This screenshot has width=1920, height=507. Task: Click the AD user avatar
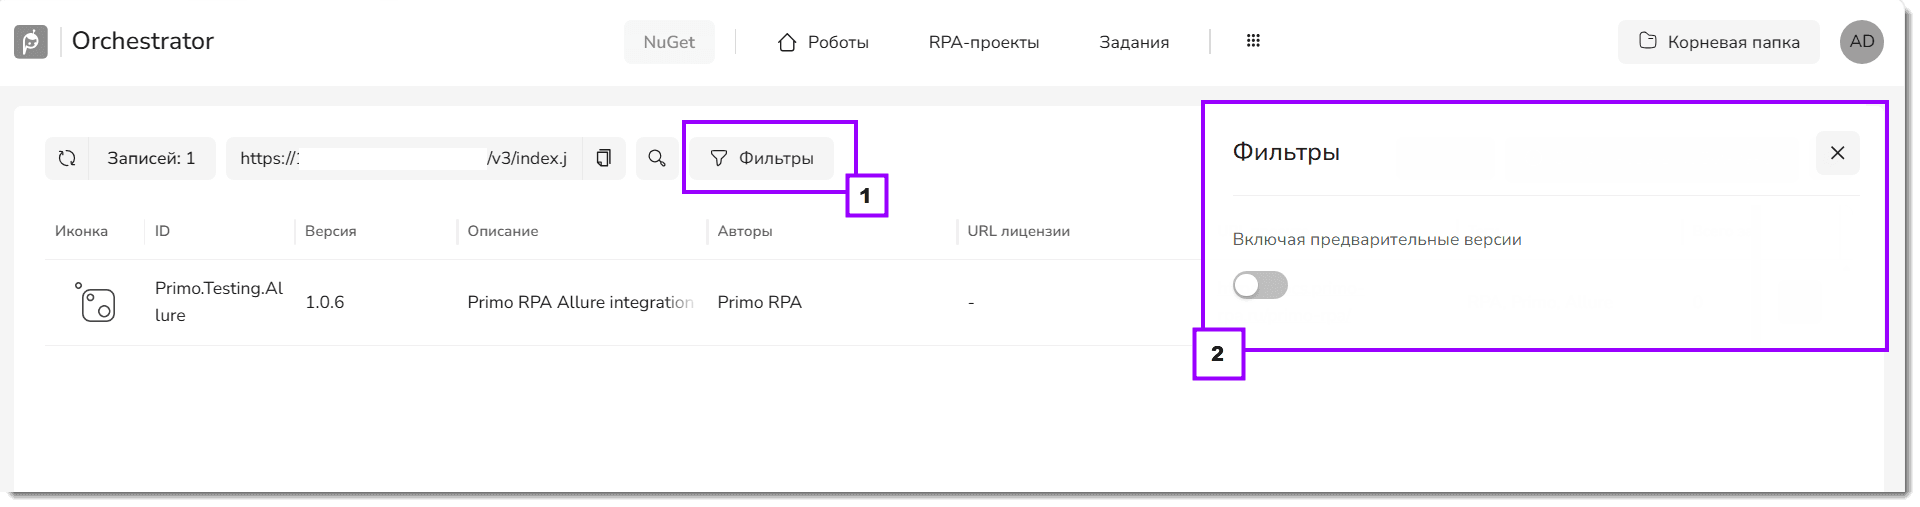pyautogui.click(x=1862, y=42)
